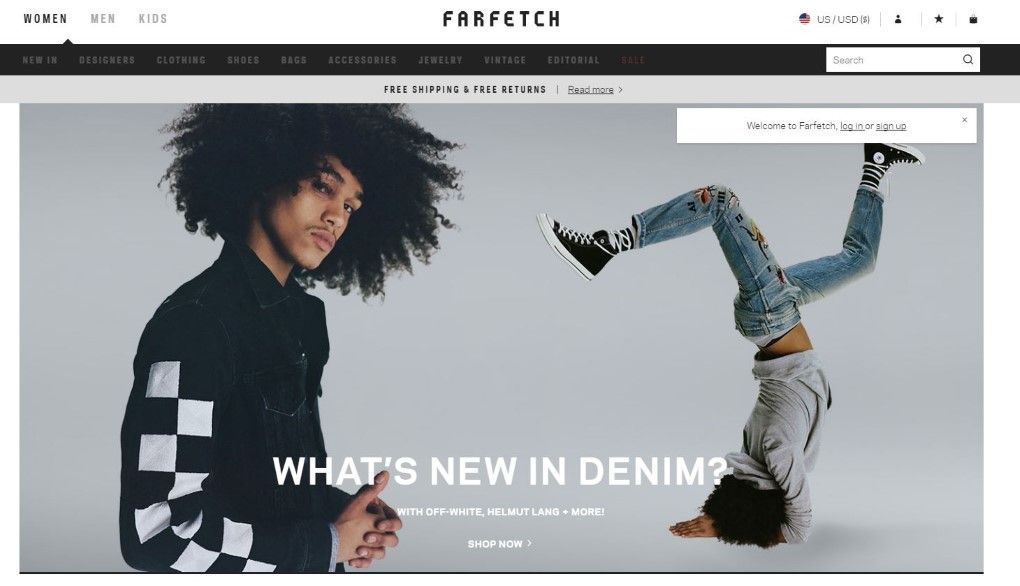The image size is (1020, 586).
Task: Click the Farfetch logo
Action: 501,19
